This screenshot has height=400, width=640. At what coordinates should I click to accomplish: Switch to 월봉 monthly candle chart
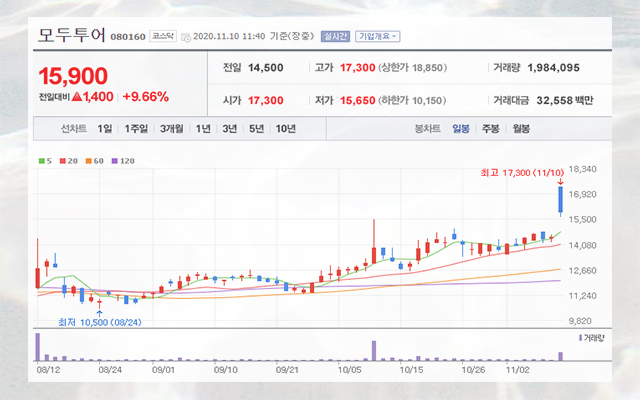coord(521,129)
